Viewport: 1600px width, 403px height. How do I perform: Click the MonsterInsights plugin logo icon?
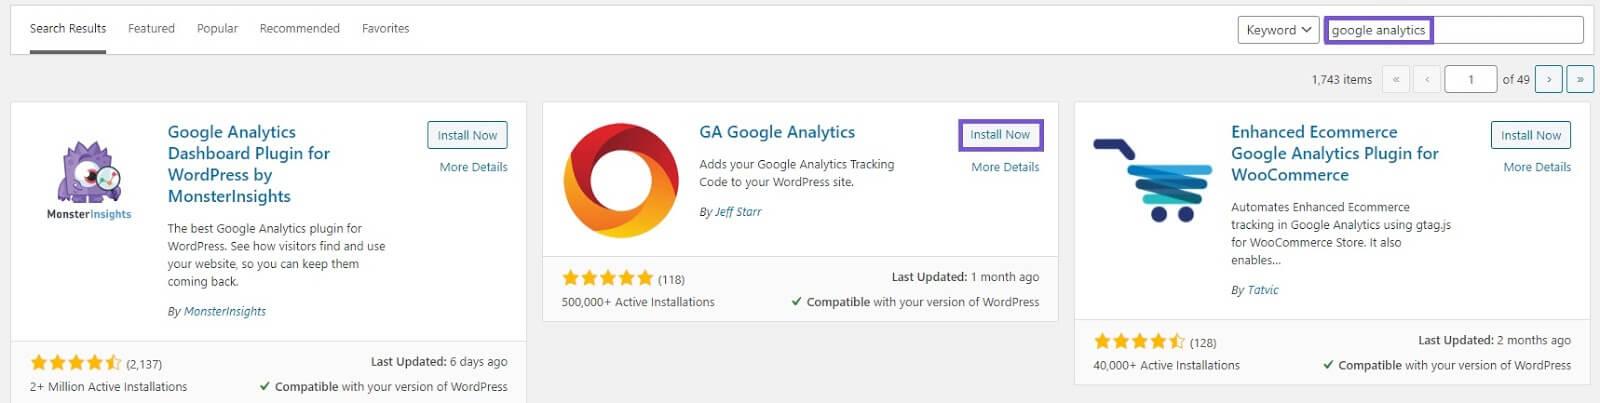(x=89, y=180)
